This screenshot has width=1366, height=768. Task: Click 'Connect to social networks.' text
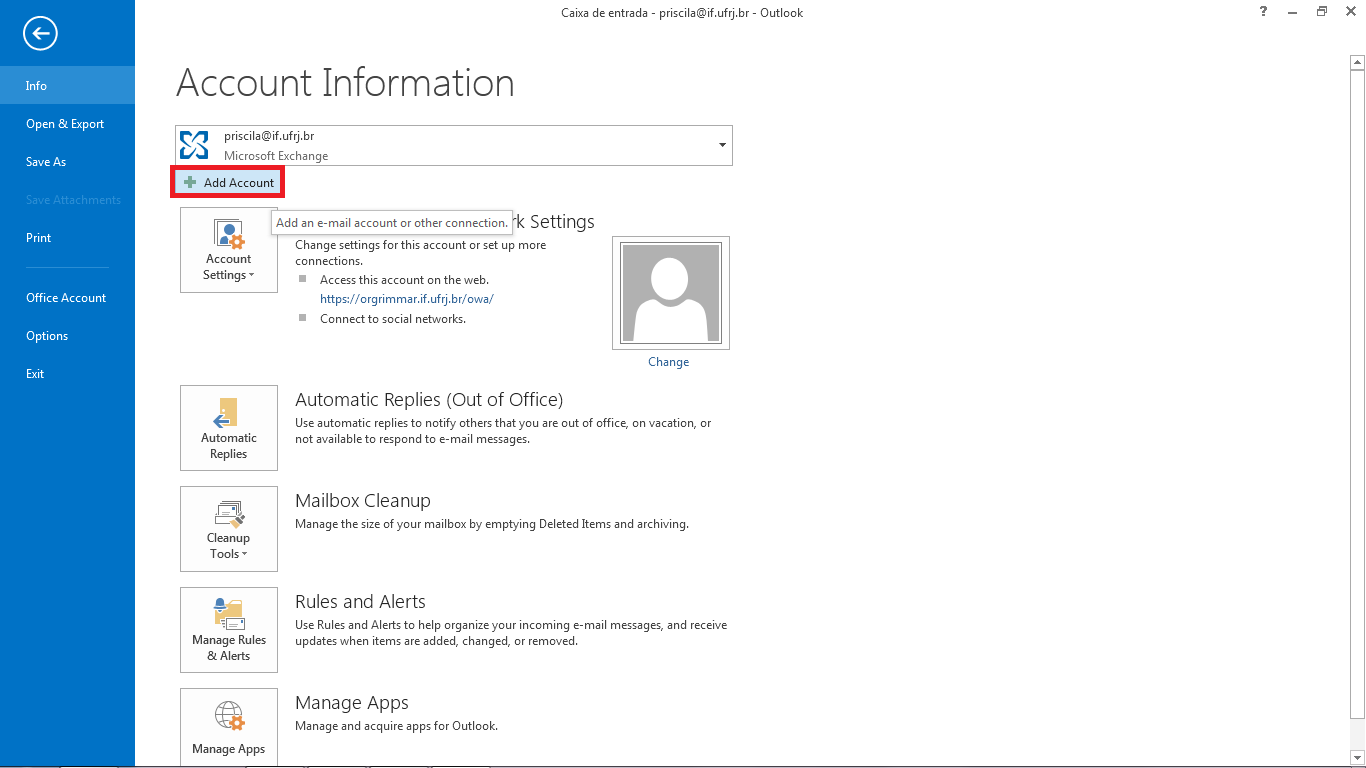[x=393, y=319]
